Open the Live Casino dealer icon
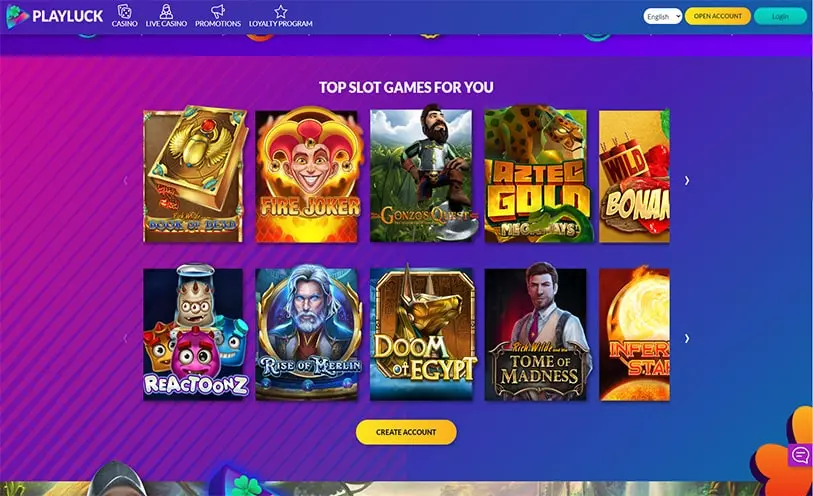This screenshot has width=813, height=496. [166, 11]
